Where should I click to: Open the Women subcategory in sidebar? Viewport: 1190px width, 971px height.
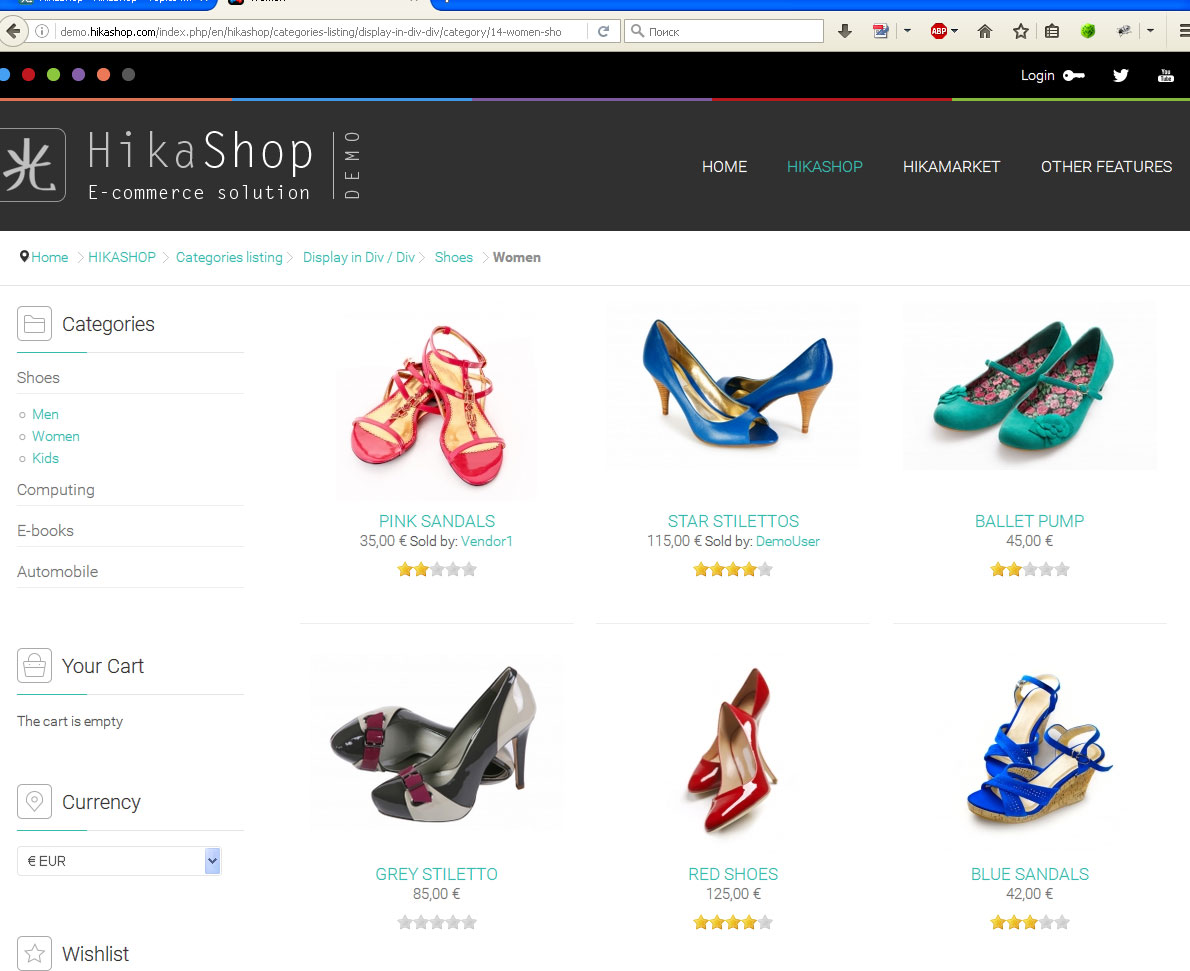(x=55, y=436)
